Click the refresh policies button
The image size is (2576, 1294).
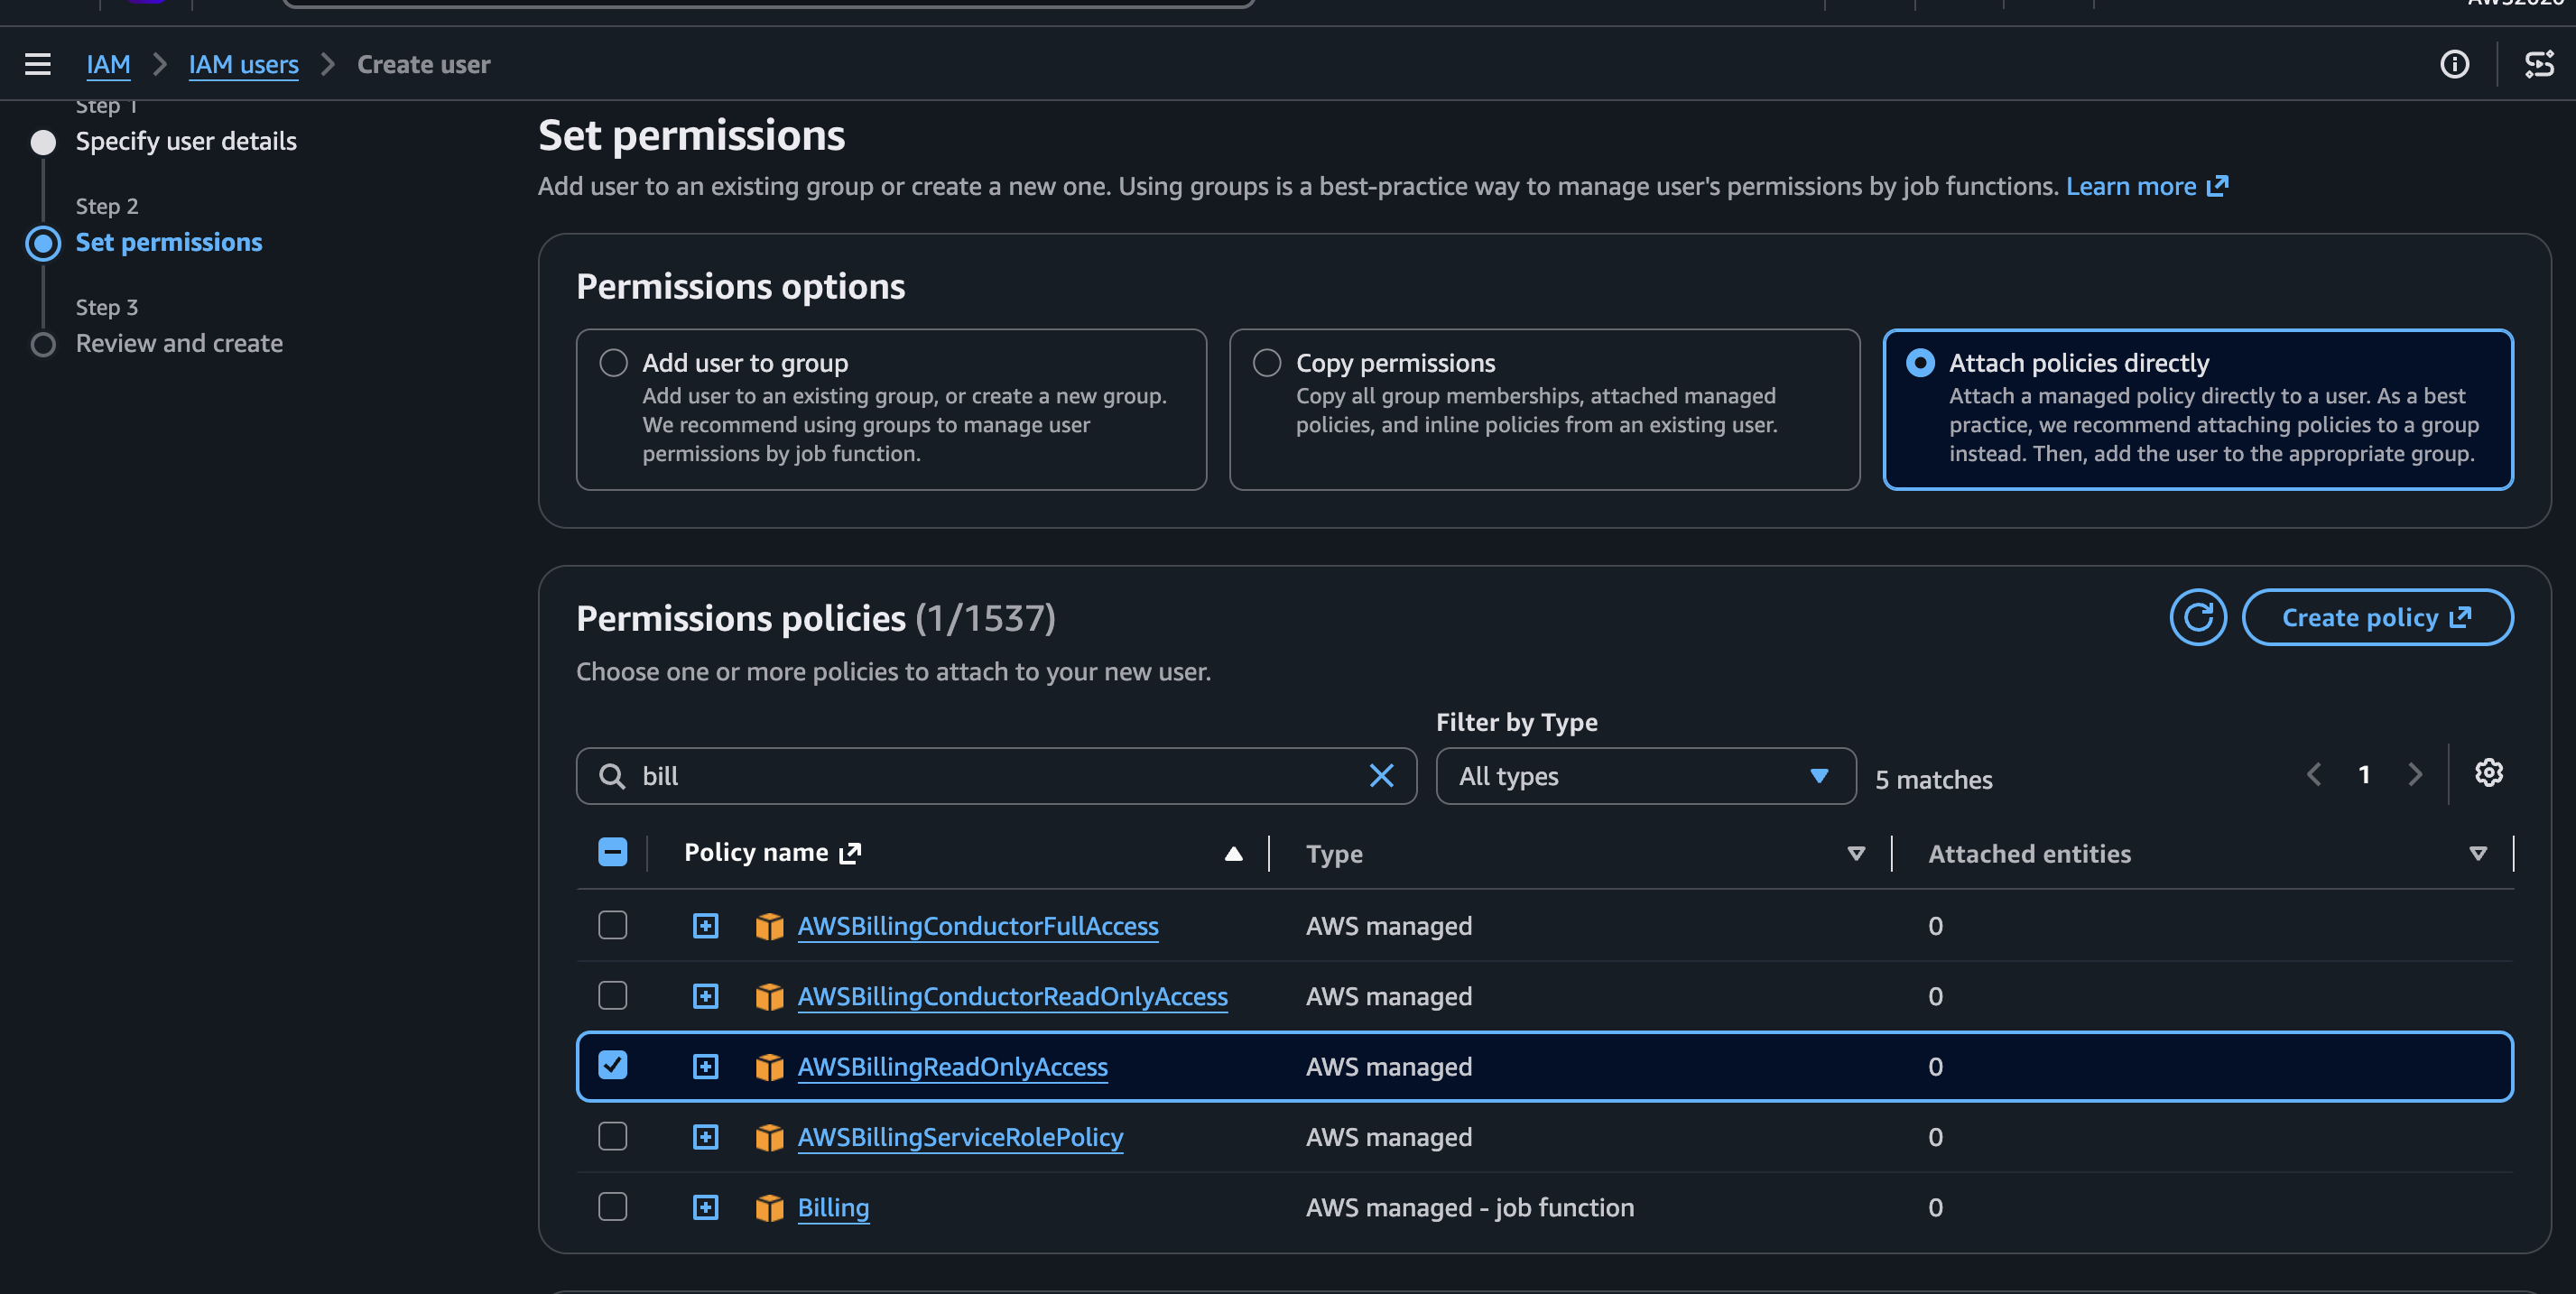click(x=2197, y=617)
